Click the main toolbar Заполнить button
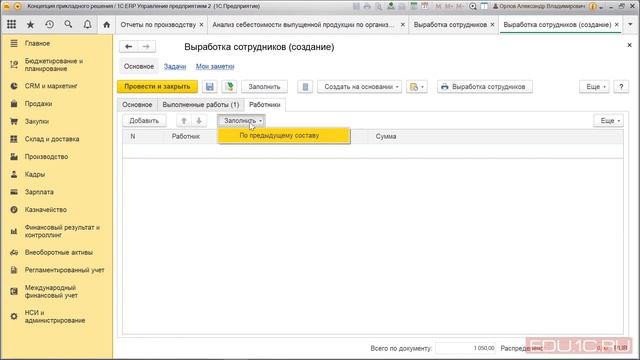Viewport: 640px width, 360px height. 264,87
